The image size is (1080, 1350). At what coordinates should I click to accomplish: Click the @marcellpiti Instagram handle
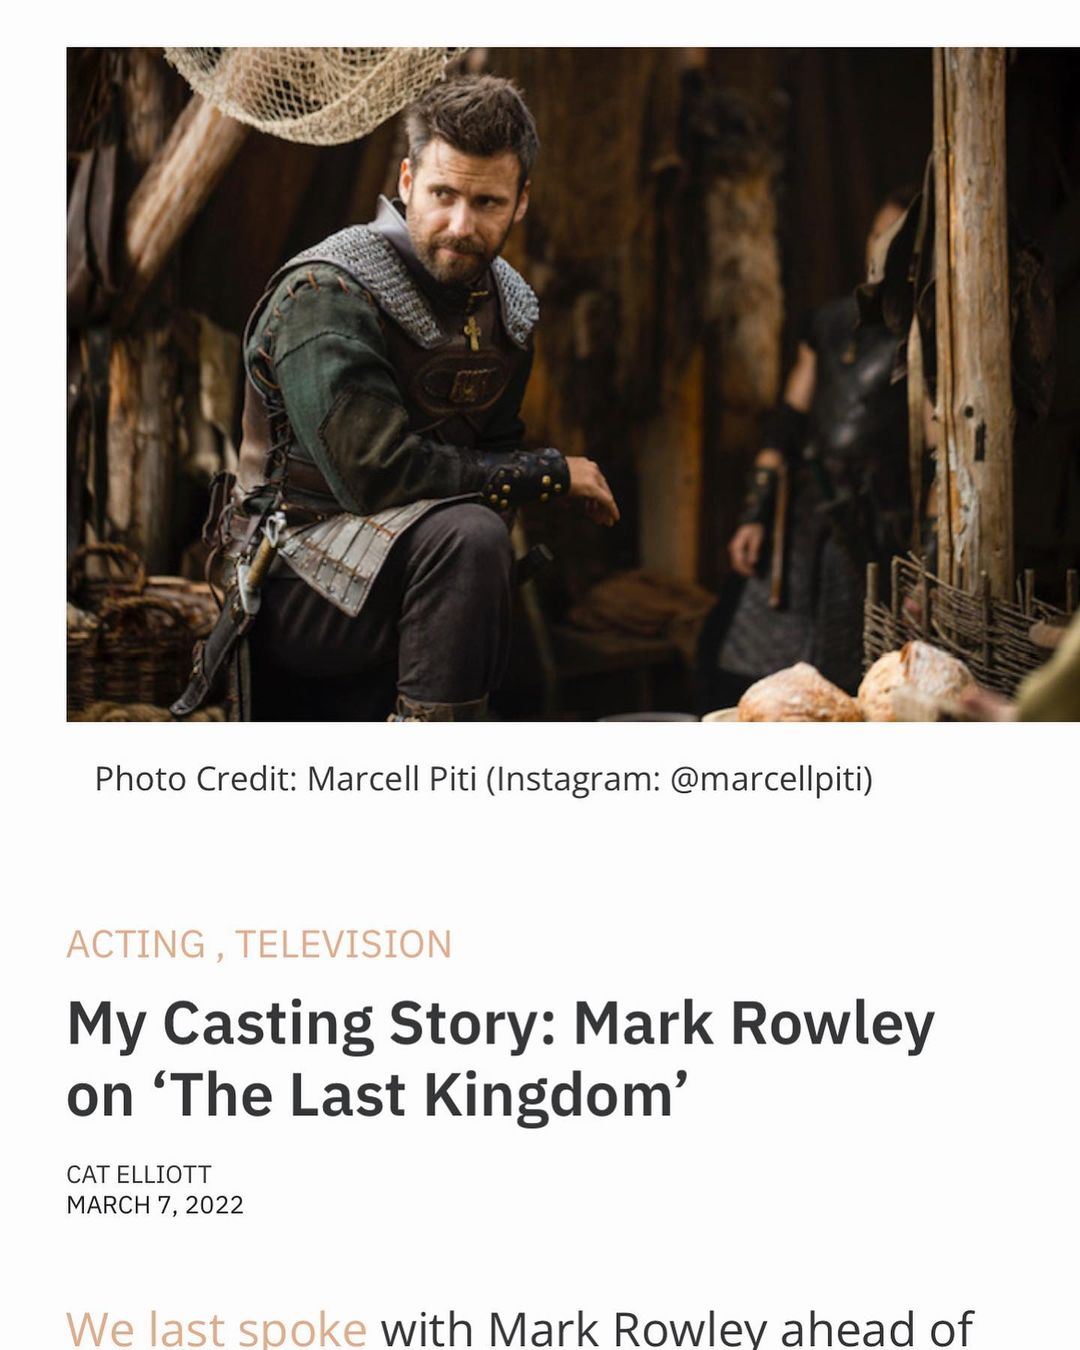771,778
